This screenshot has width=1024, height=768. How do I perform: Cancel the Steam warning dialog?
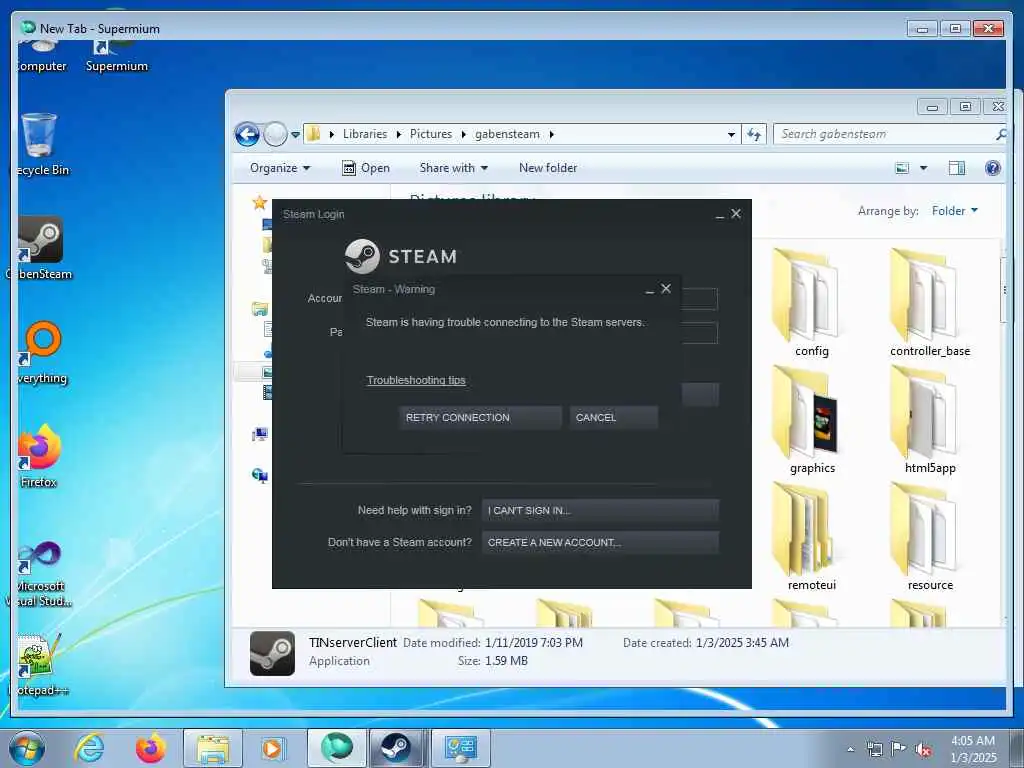point(613,417)
